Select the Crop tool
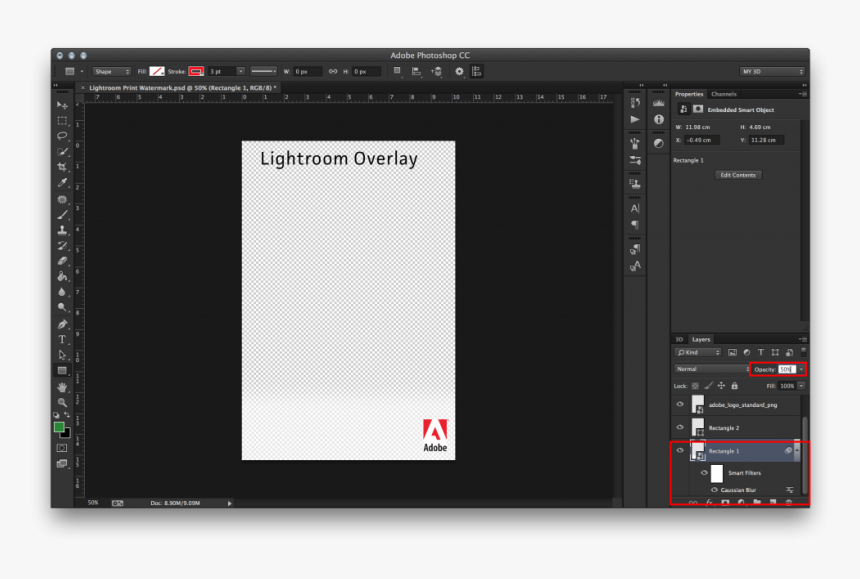Screen dimensions: 860x579 click(x=62, y=167)
